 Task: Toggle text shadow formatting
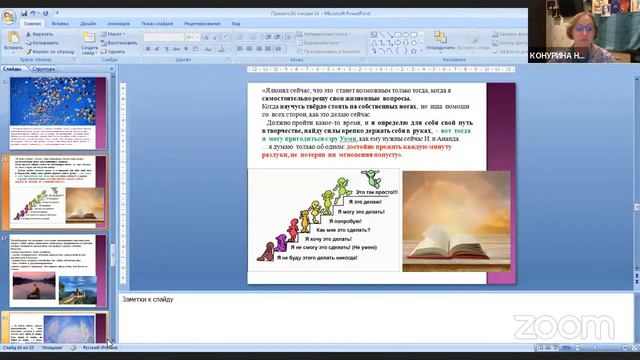(x=186, y=49)
